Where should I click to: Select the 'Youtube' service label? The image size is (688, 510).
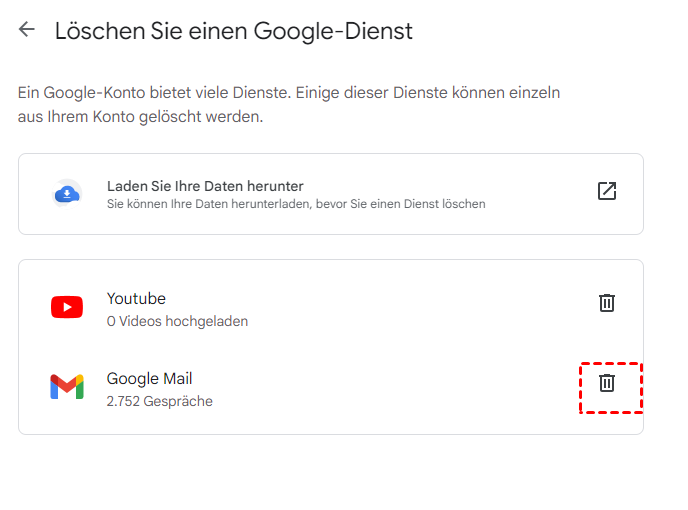tap(136, 298)
